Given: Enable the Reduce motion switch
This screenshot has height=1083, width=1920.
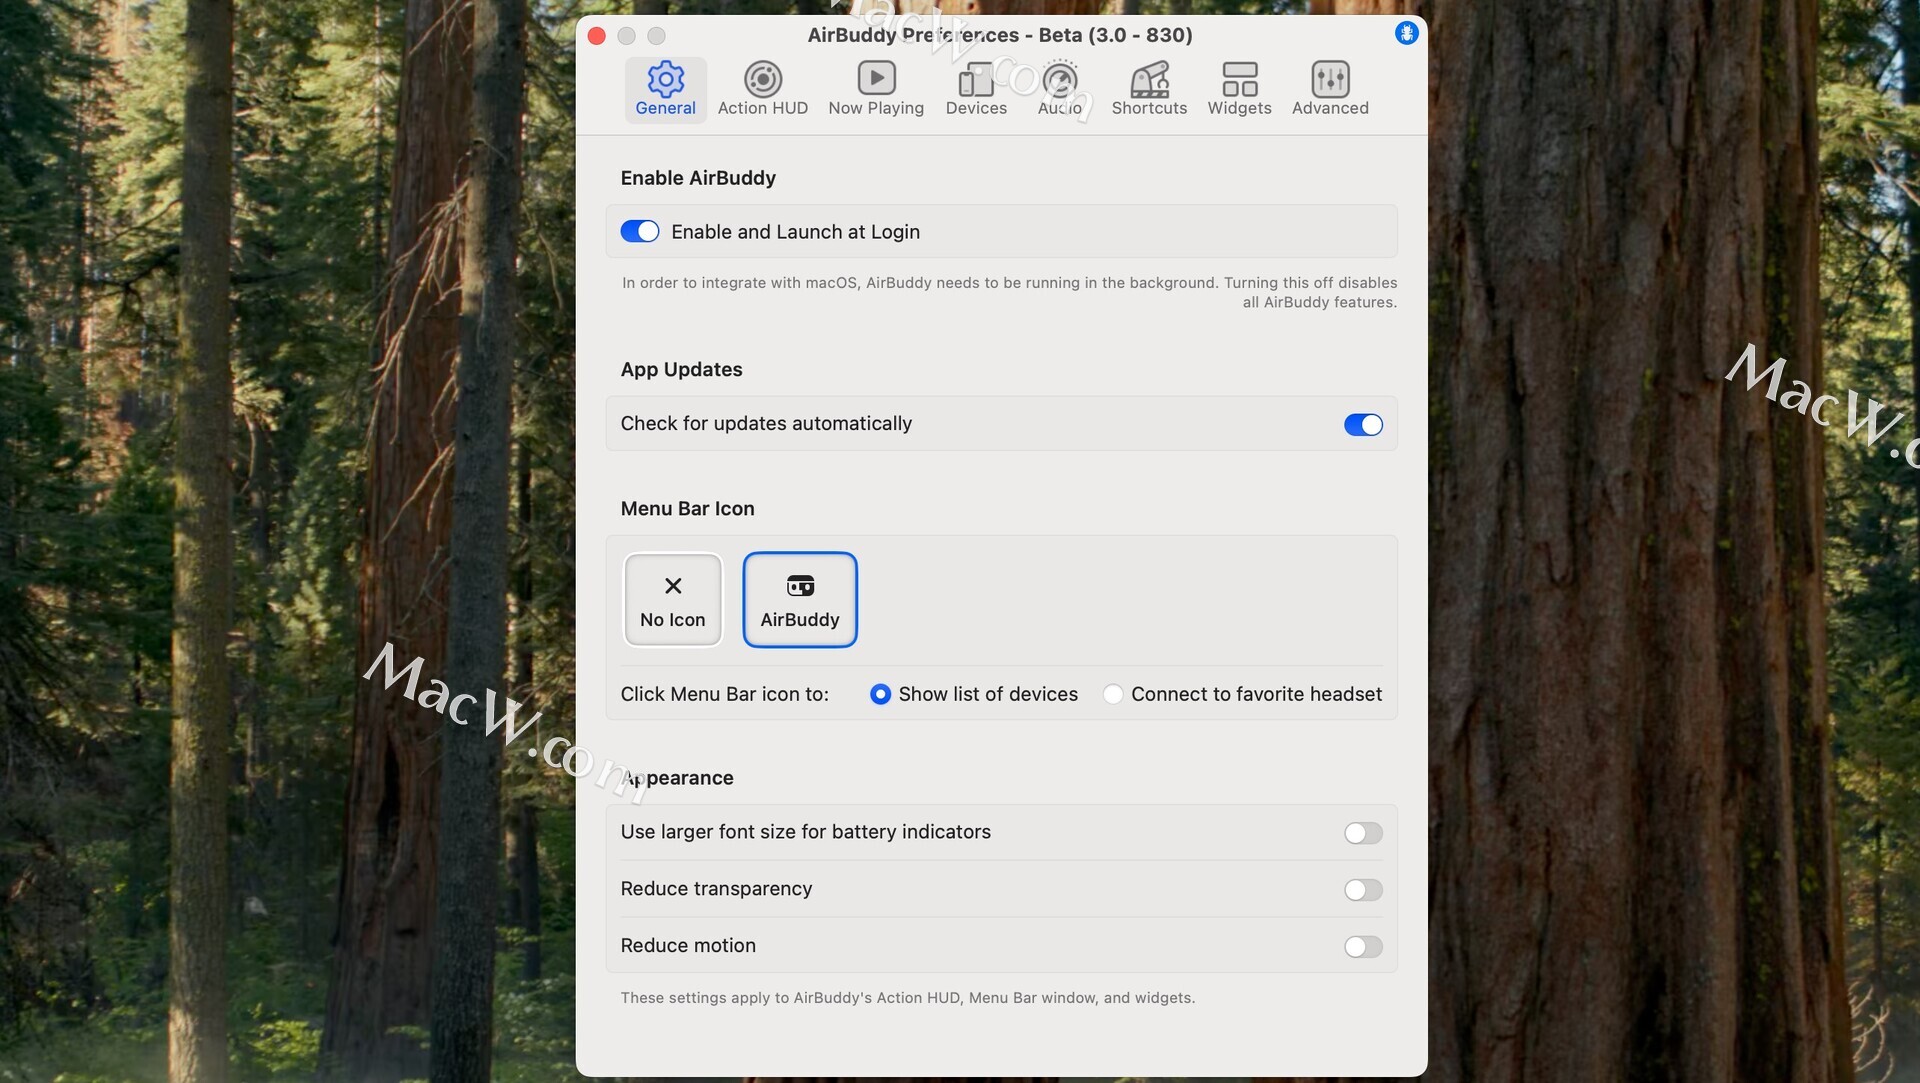Looking at the screenshot, I should tap(1363, 947).
